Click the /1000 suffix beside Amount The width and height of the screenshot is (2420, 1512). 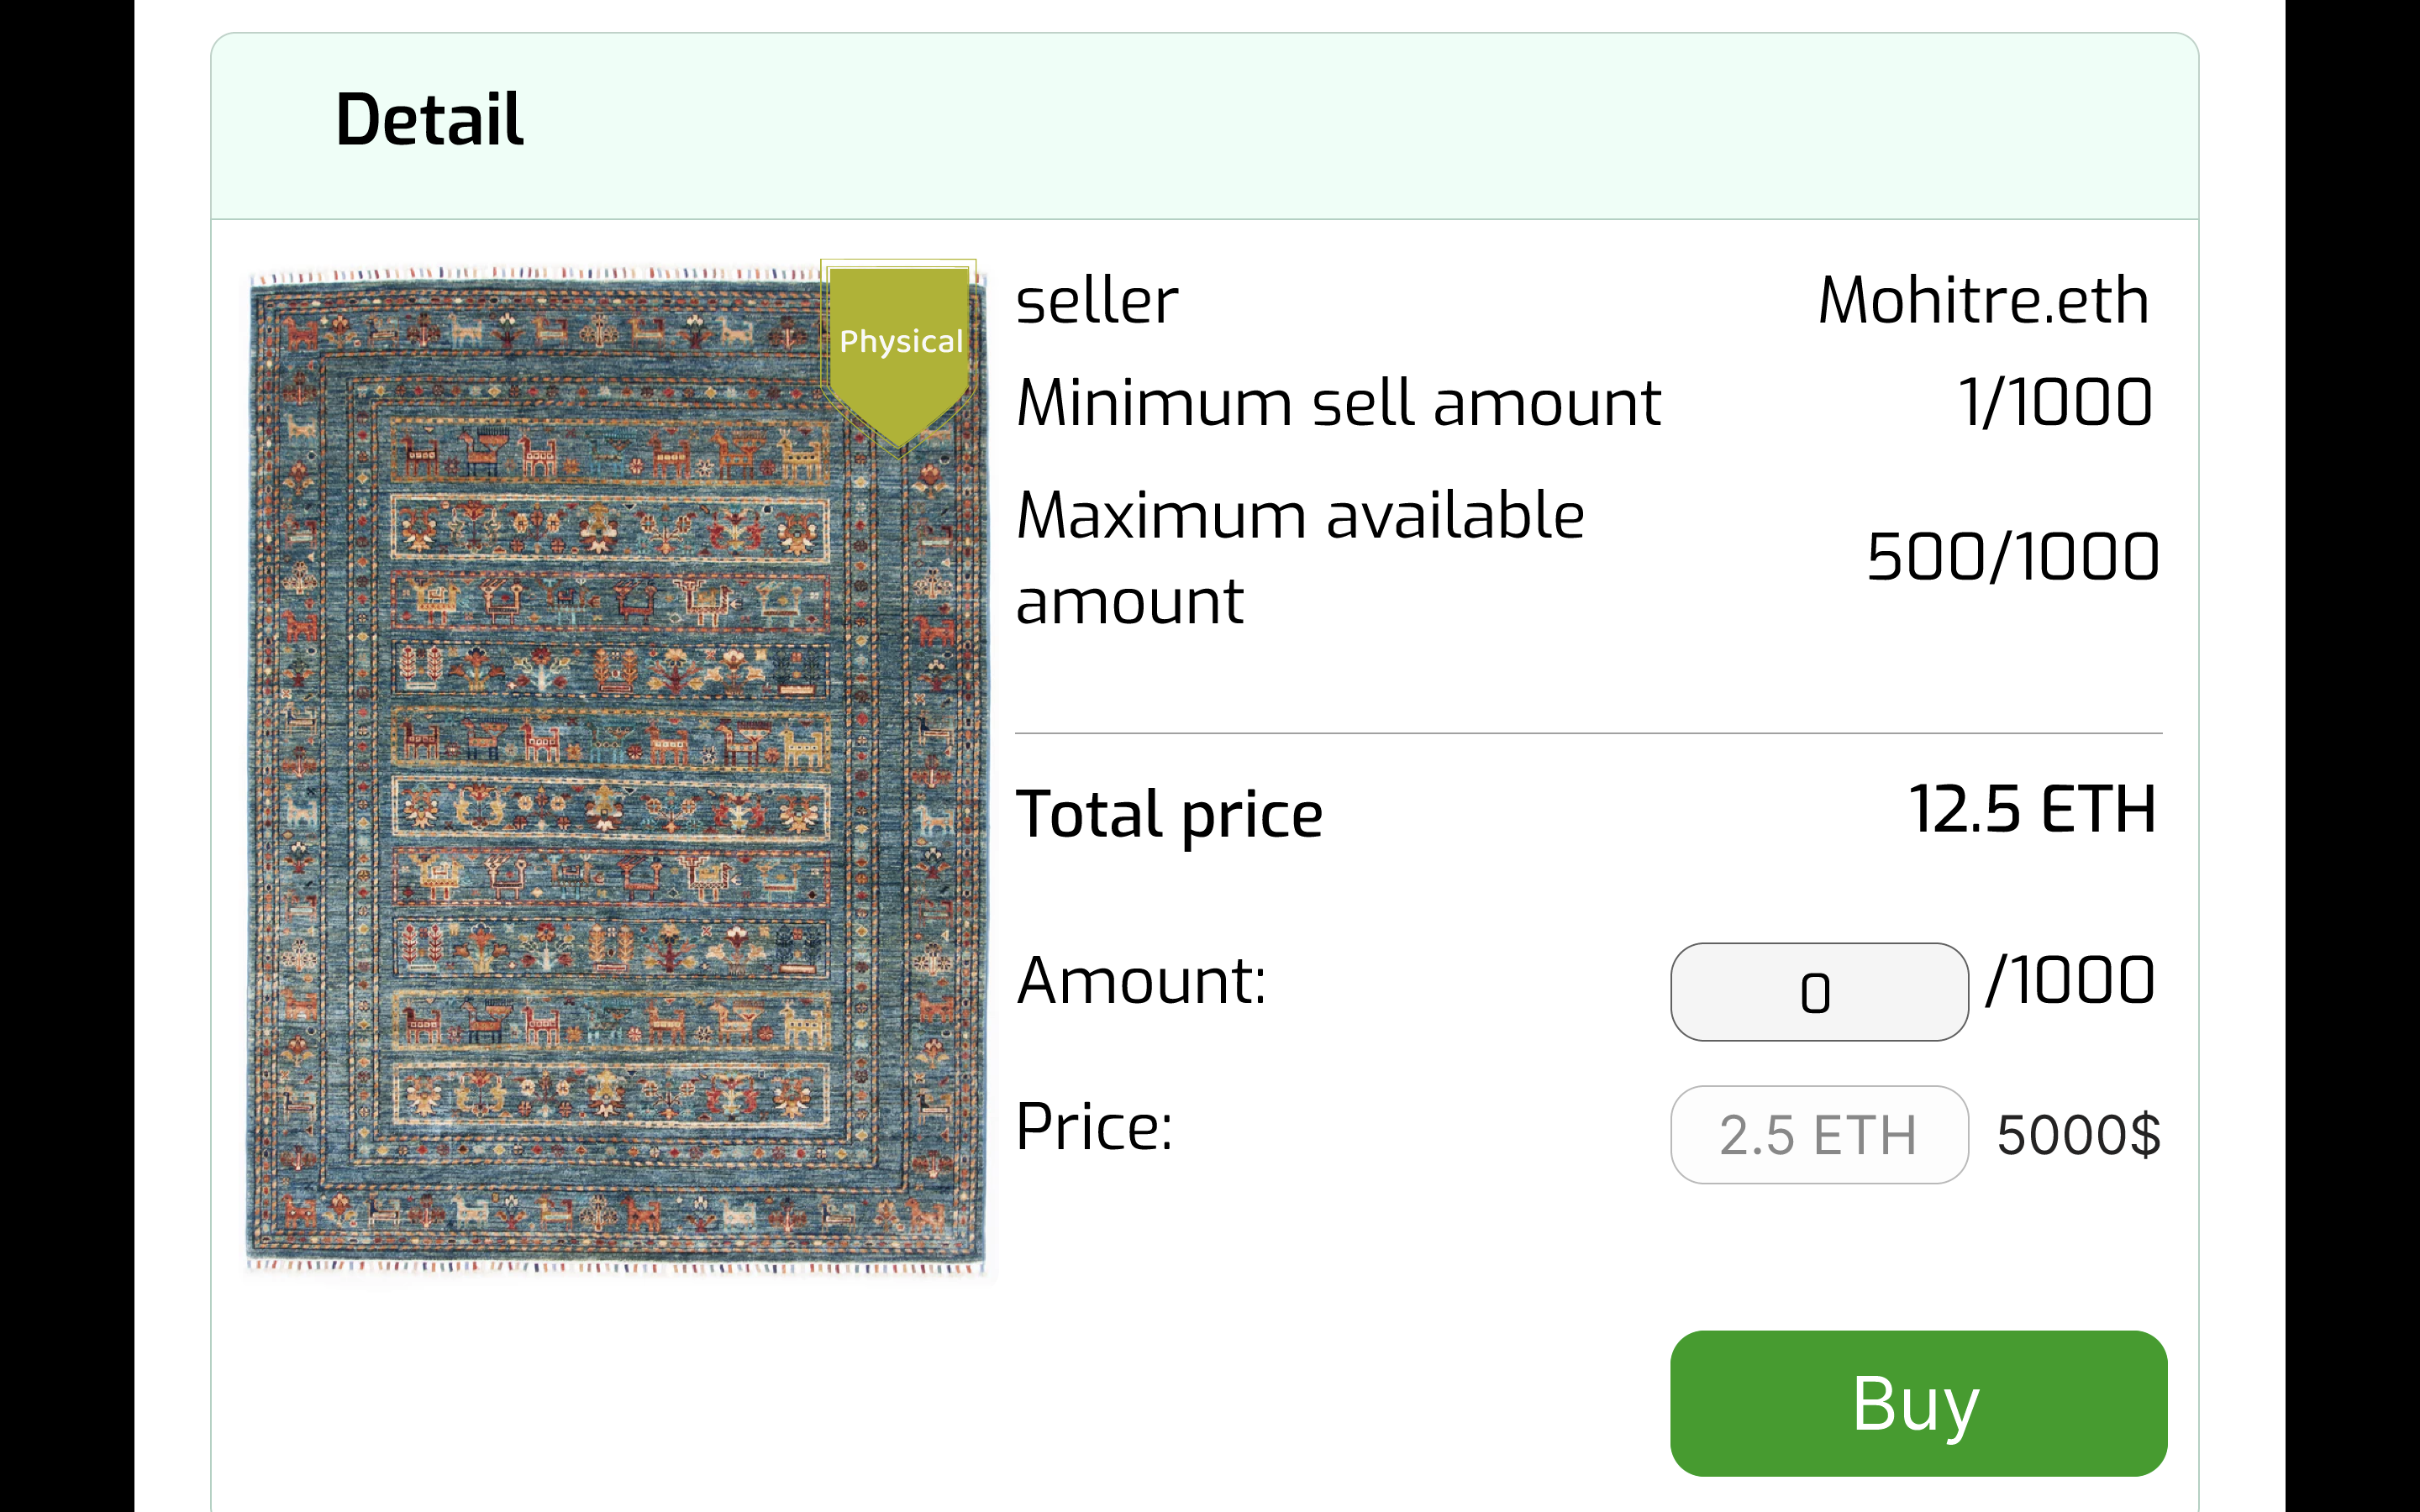coord(2070,981)
